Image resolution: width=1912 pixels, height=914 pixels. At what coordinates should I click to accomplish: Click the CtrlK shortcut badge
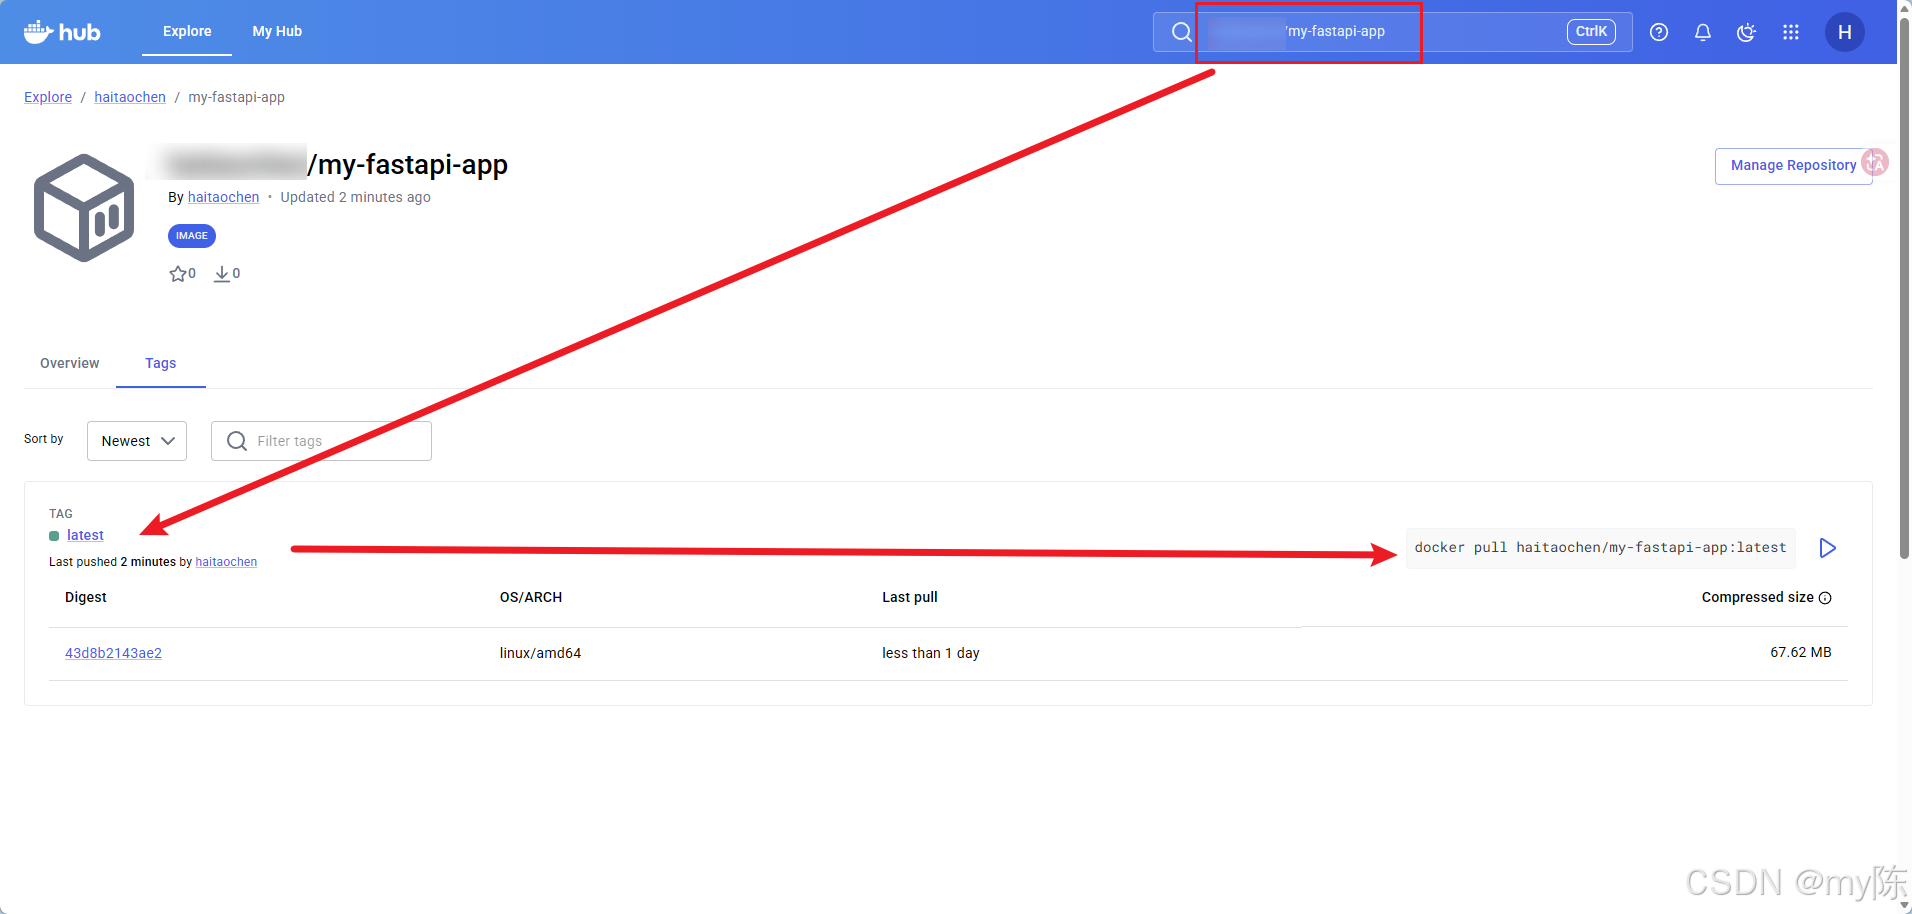pos(1591,32)
